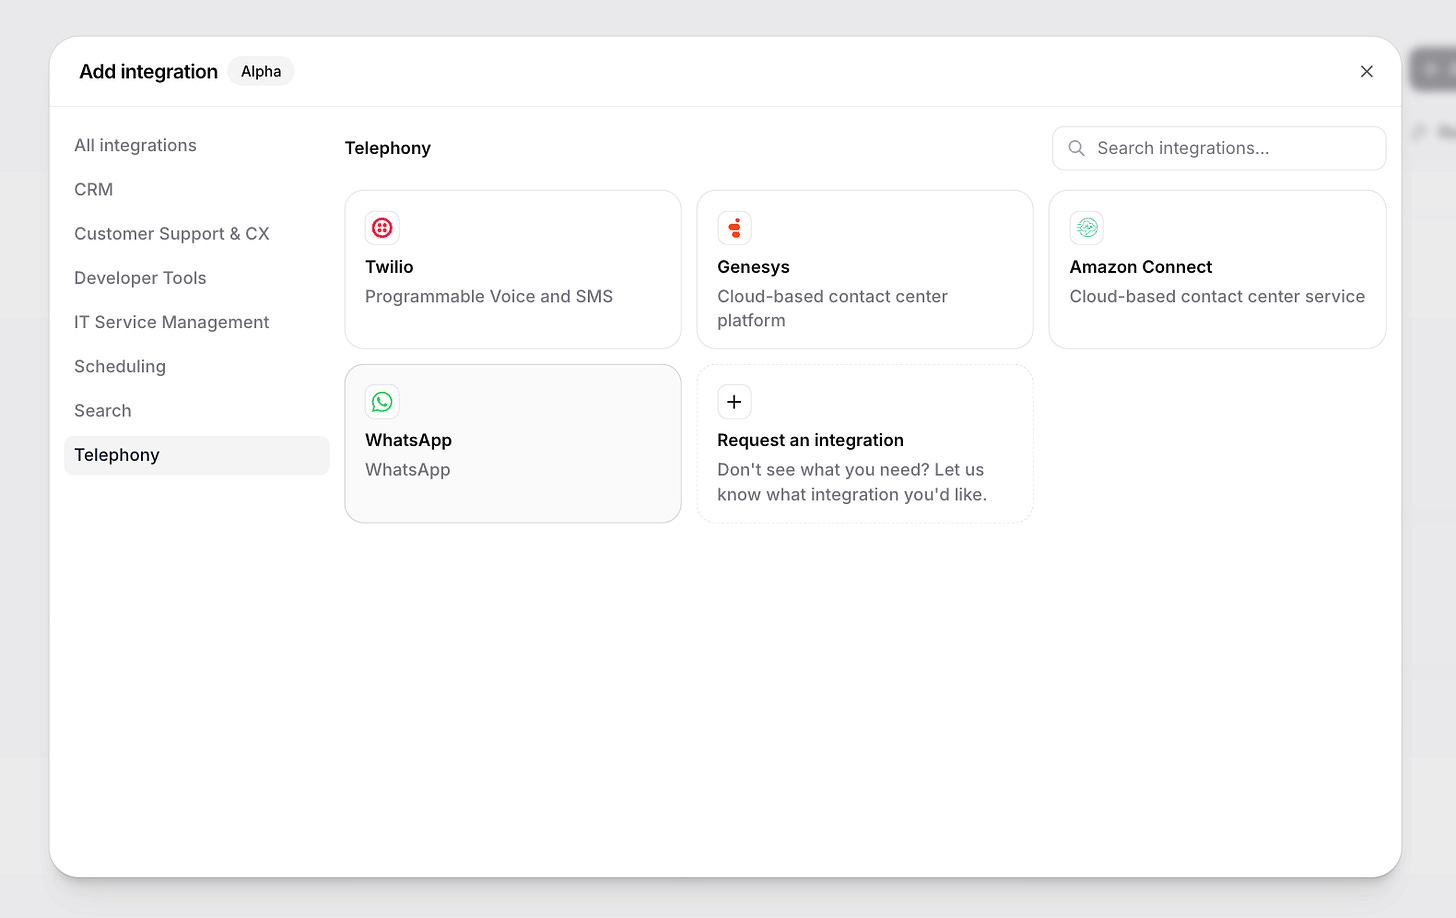Close the Add integration dialog
The width and height of the screenshot is (1456, 918).
1367,72
